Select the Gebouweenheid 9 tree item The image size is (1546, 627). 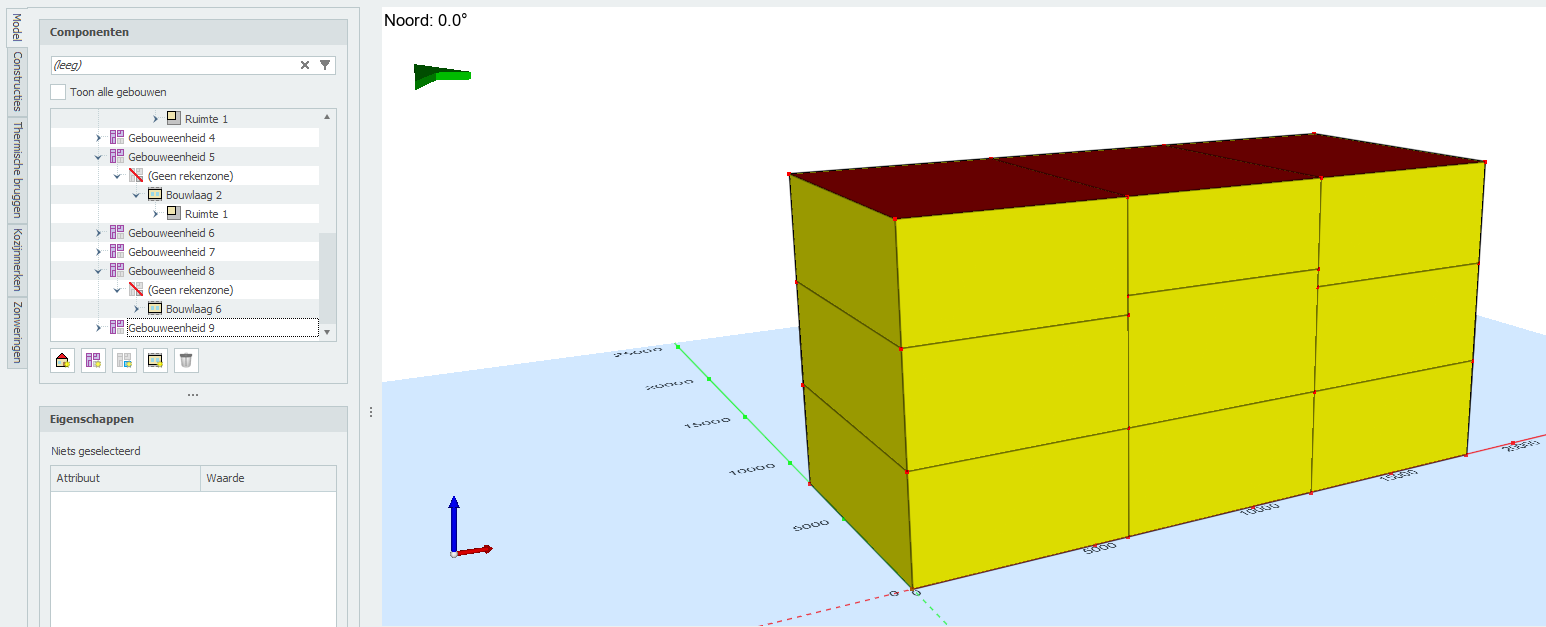[x=171, y=328]
